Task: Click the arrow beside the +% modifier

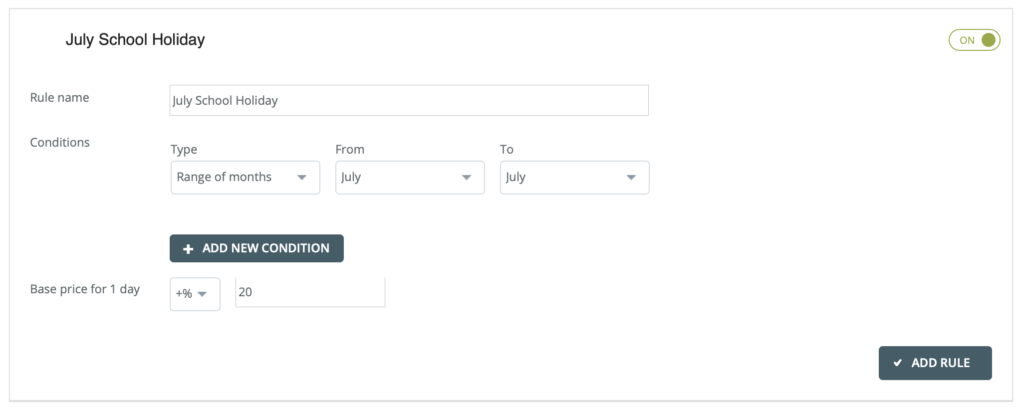Action: tap(203, 294)
